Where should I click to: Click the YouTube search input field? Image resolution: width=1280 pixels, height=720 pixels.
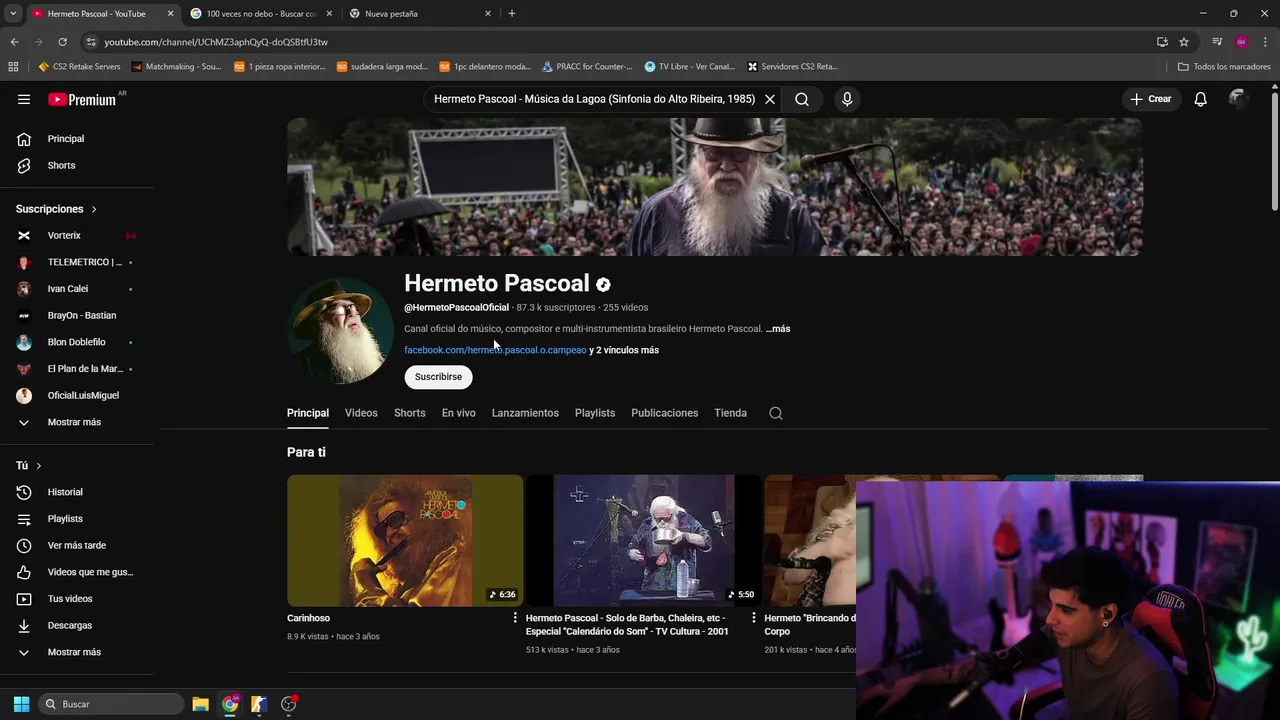(594, 99)
